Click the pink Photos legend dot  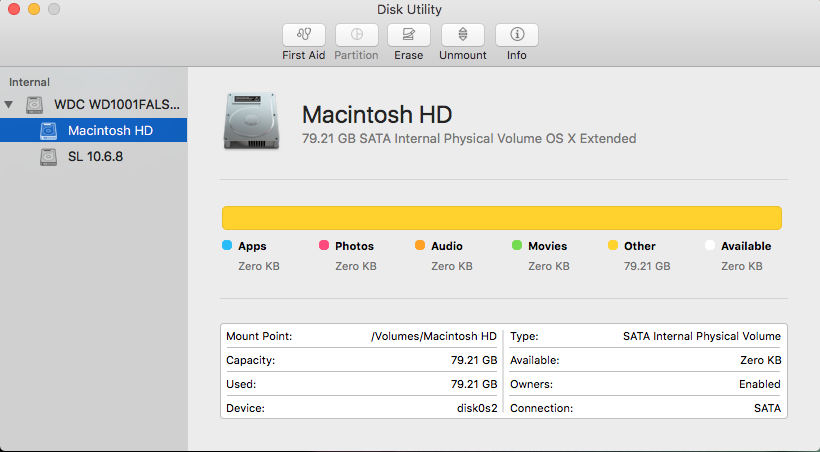(x=324, y=245)
